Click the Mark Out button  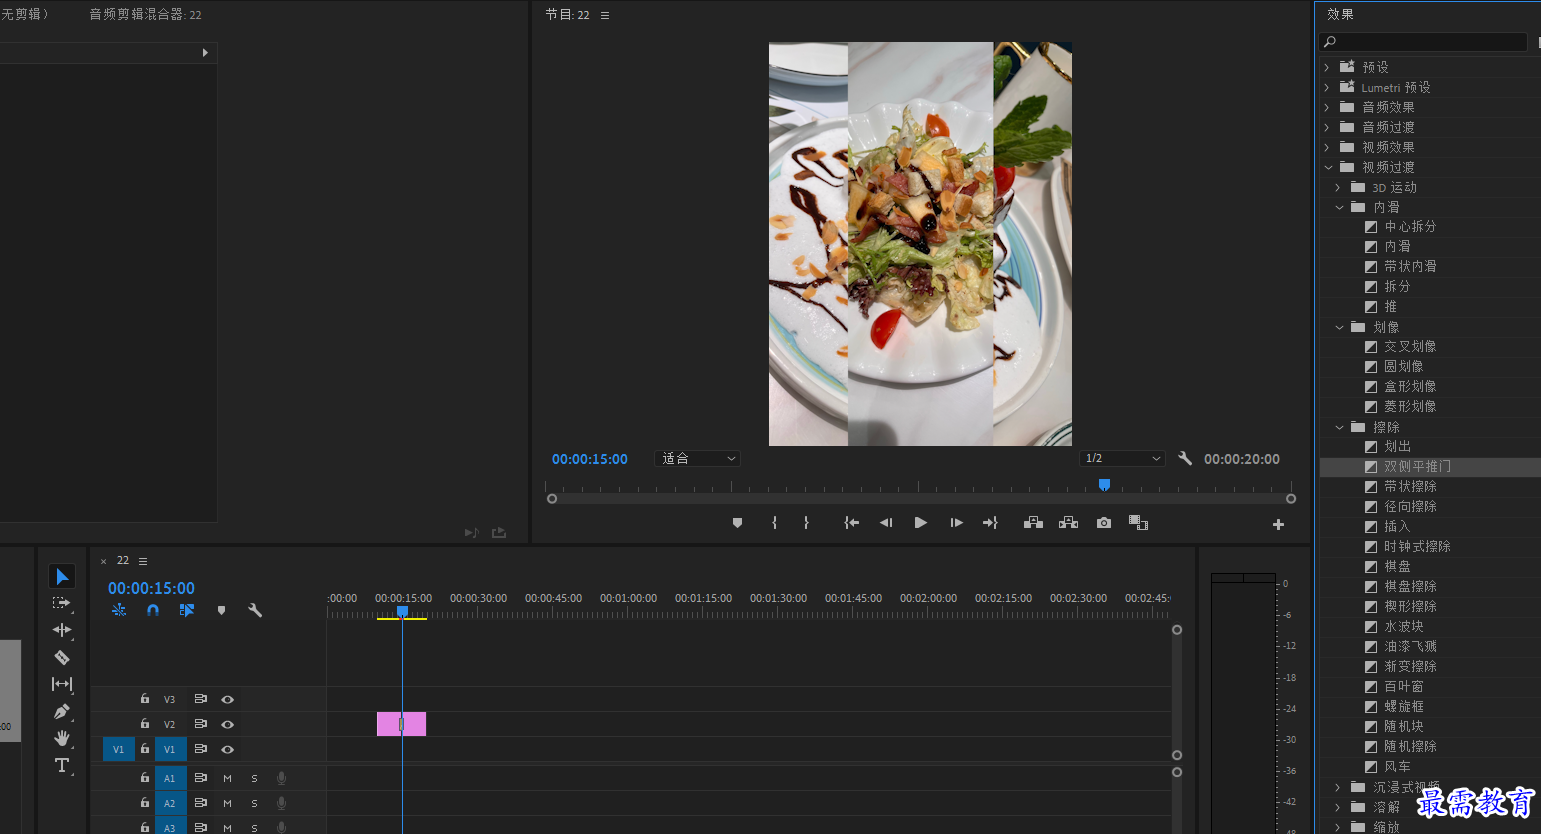point(806,523)
